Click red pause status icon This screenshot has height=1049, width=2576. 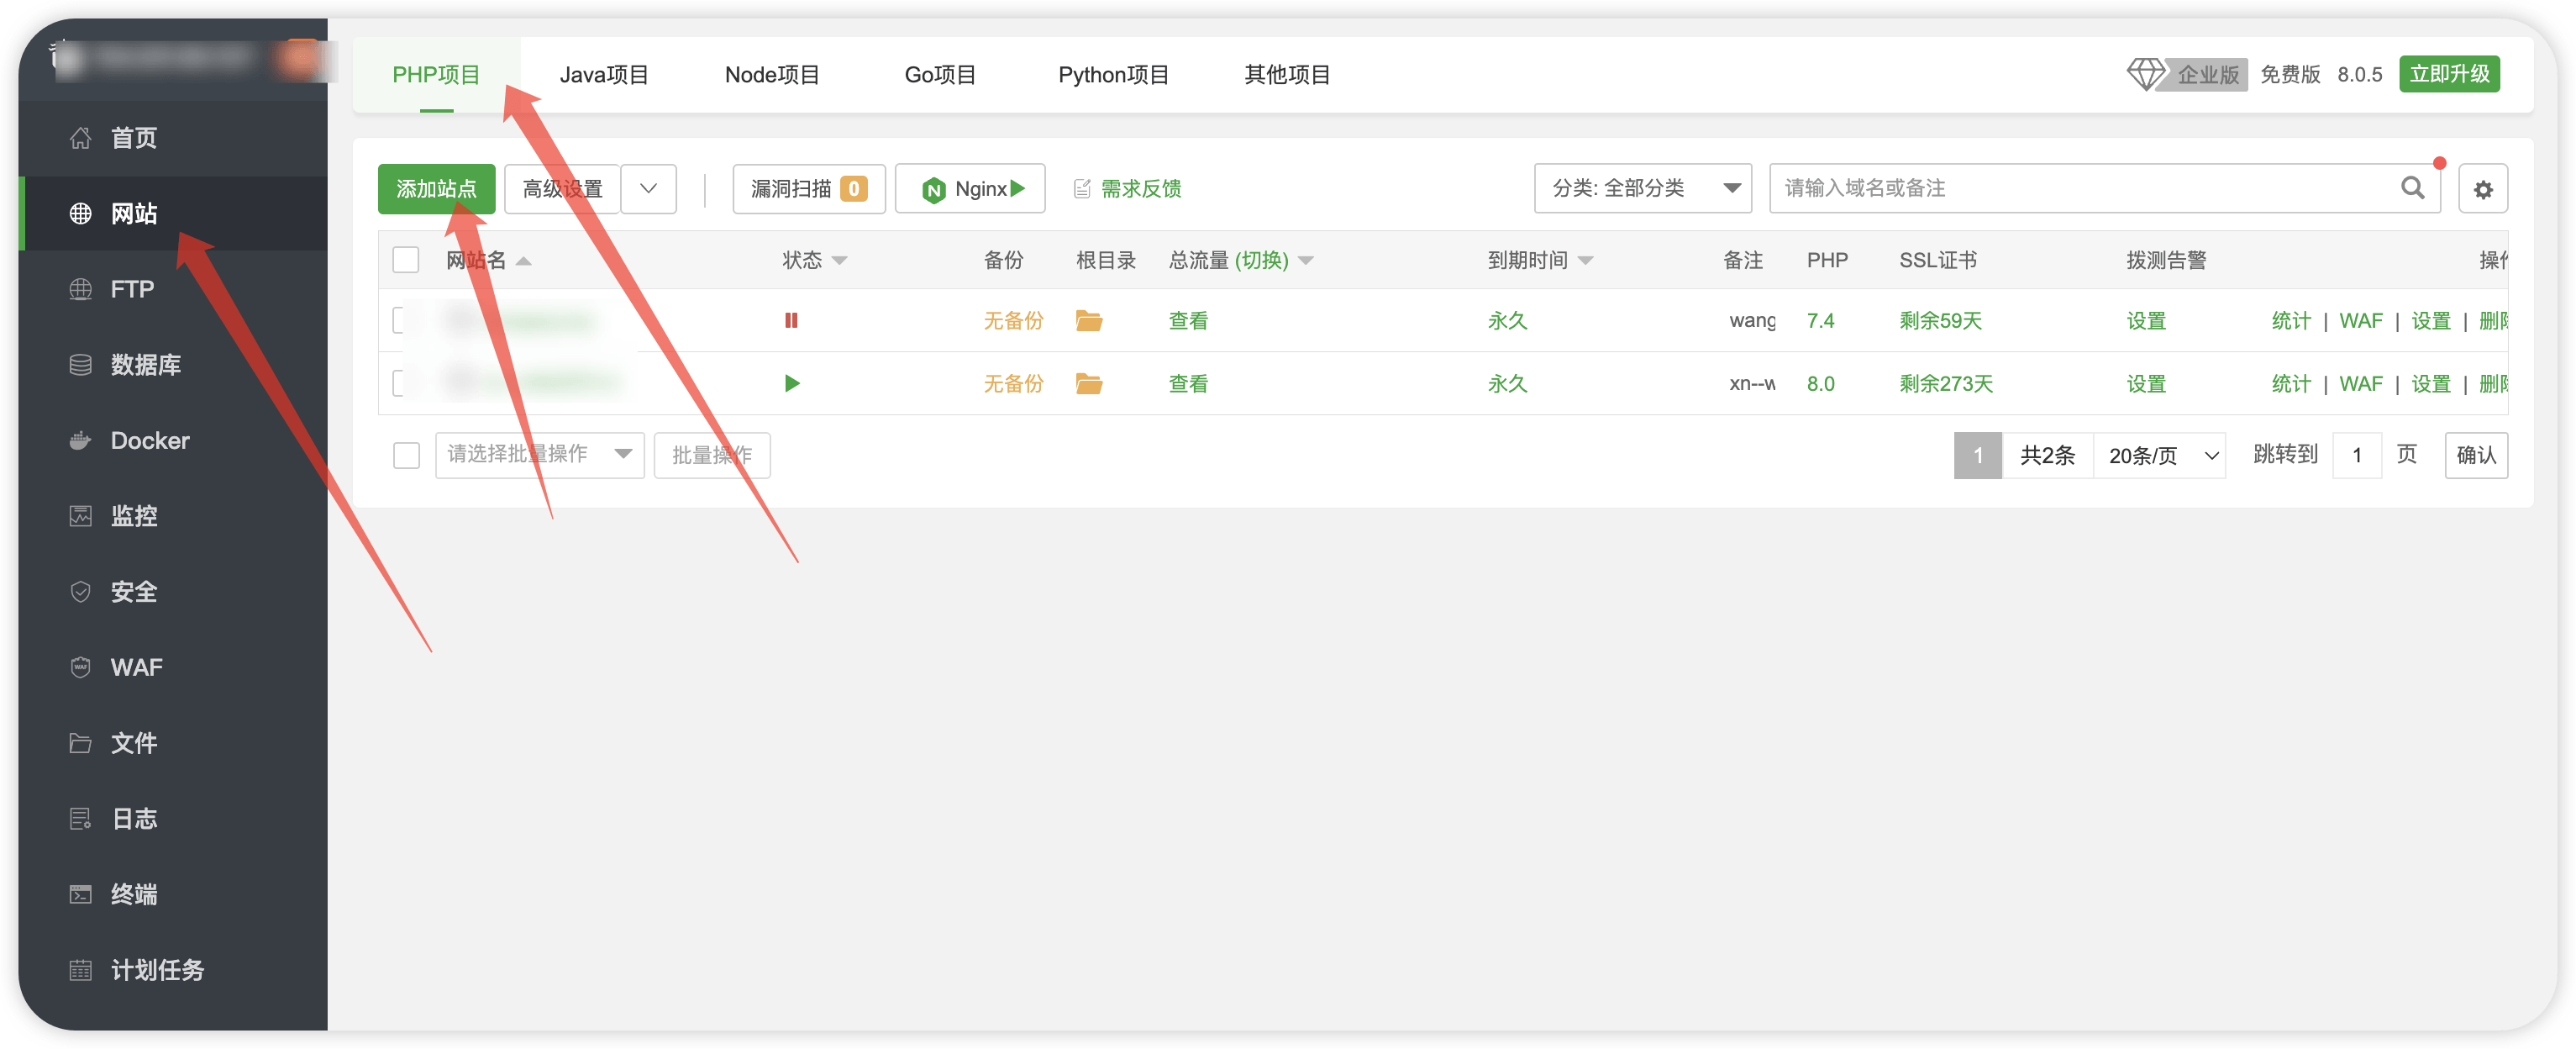pos(791,321)
